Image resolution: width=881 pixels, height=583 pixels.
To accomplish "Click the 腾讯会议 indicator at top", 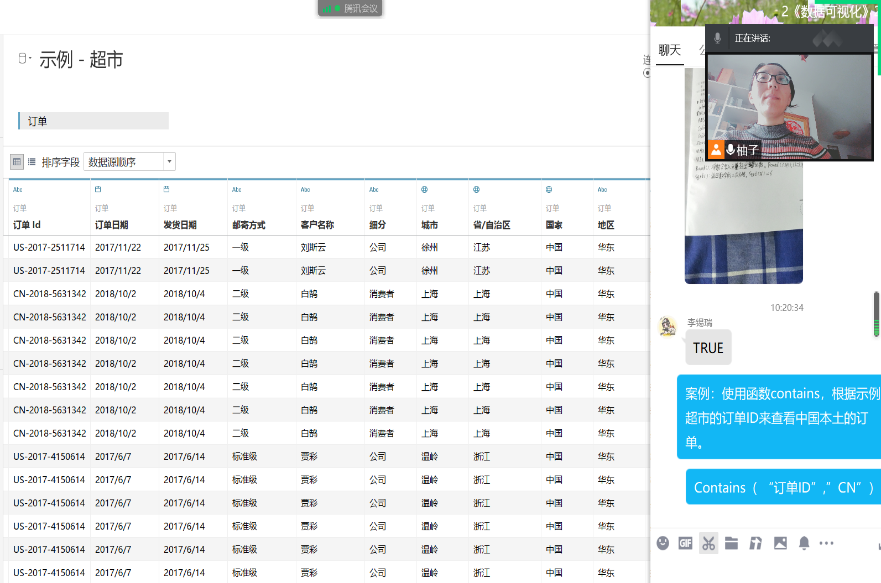I will pos(350,8).
